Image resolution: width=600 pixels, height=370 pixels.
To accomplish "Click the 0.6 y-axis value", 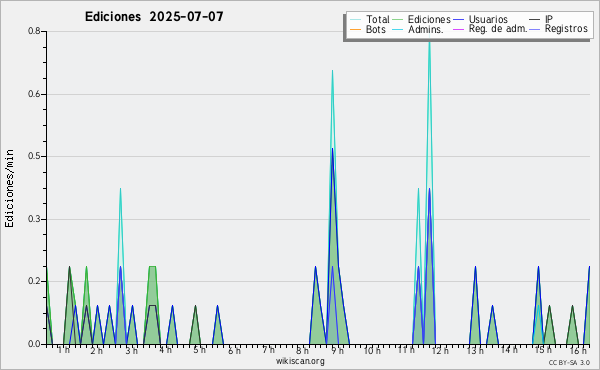I will point(34,94).
